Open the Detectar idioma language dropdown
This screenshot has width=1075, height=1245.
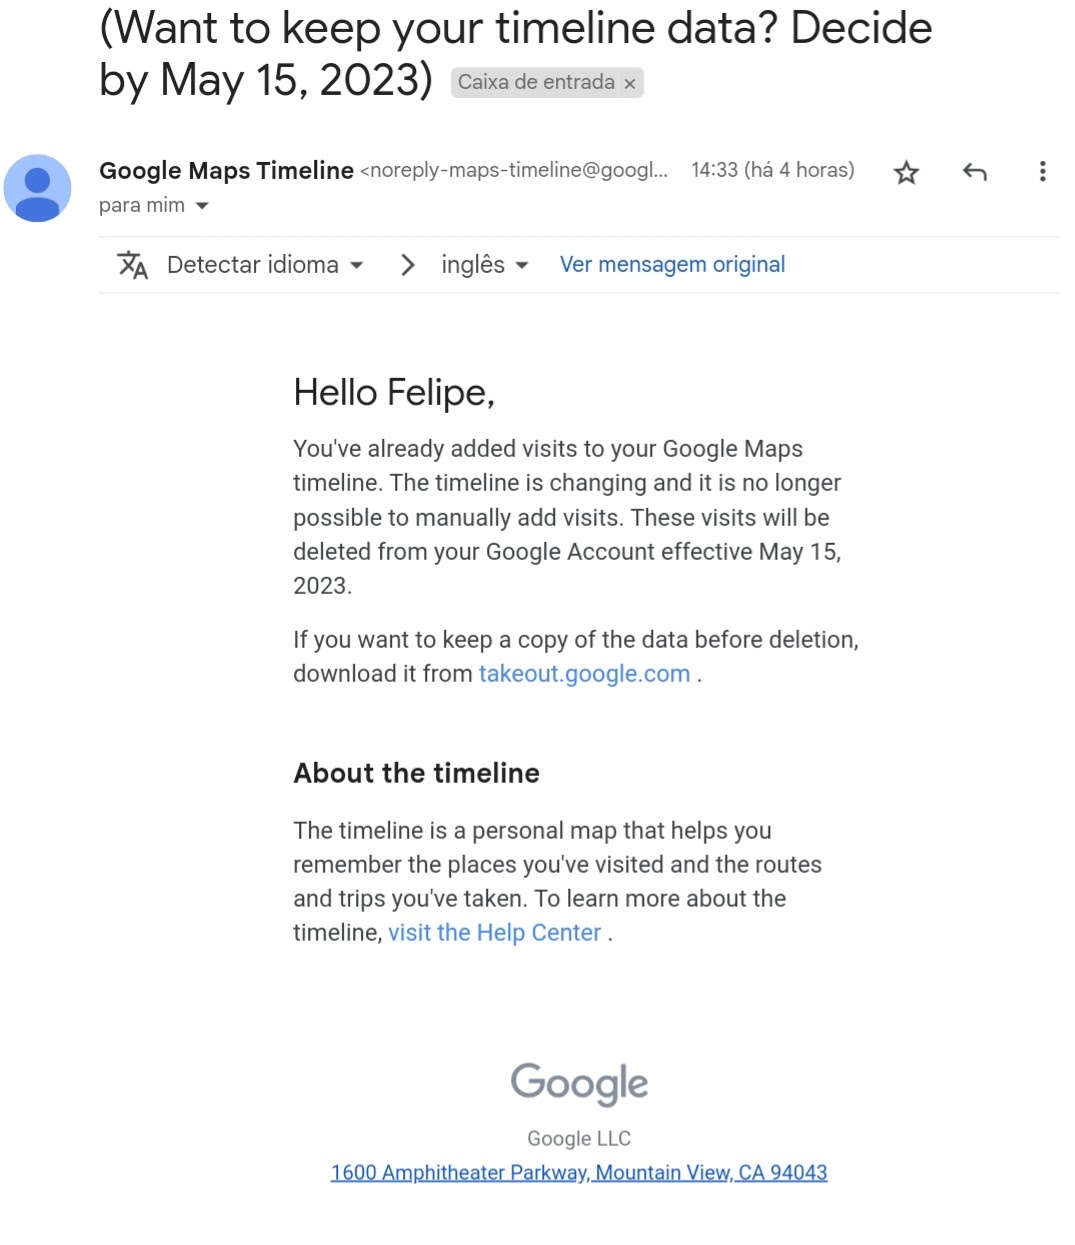click(x=265, y=265)
